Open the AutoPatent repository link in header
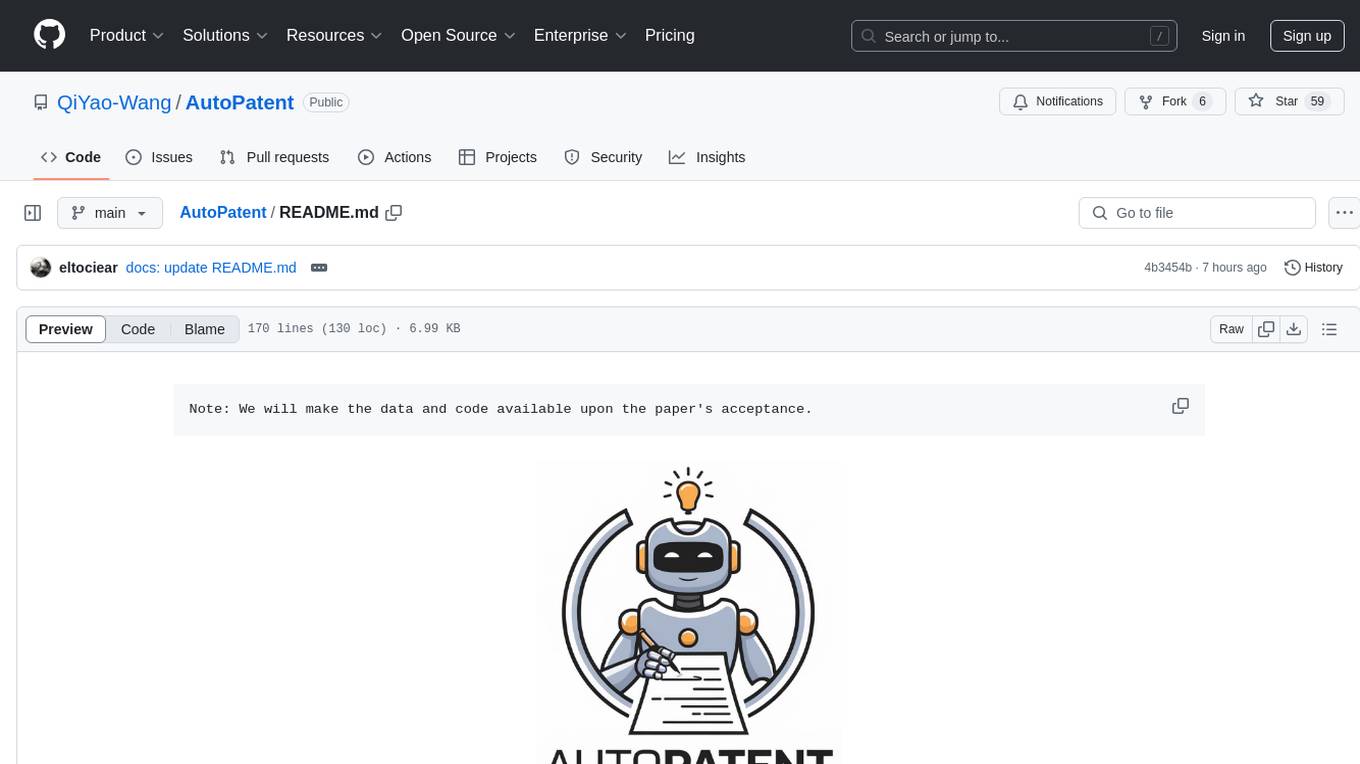 pos(239,102)
